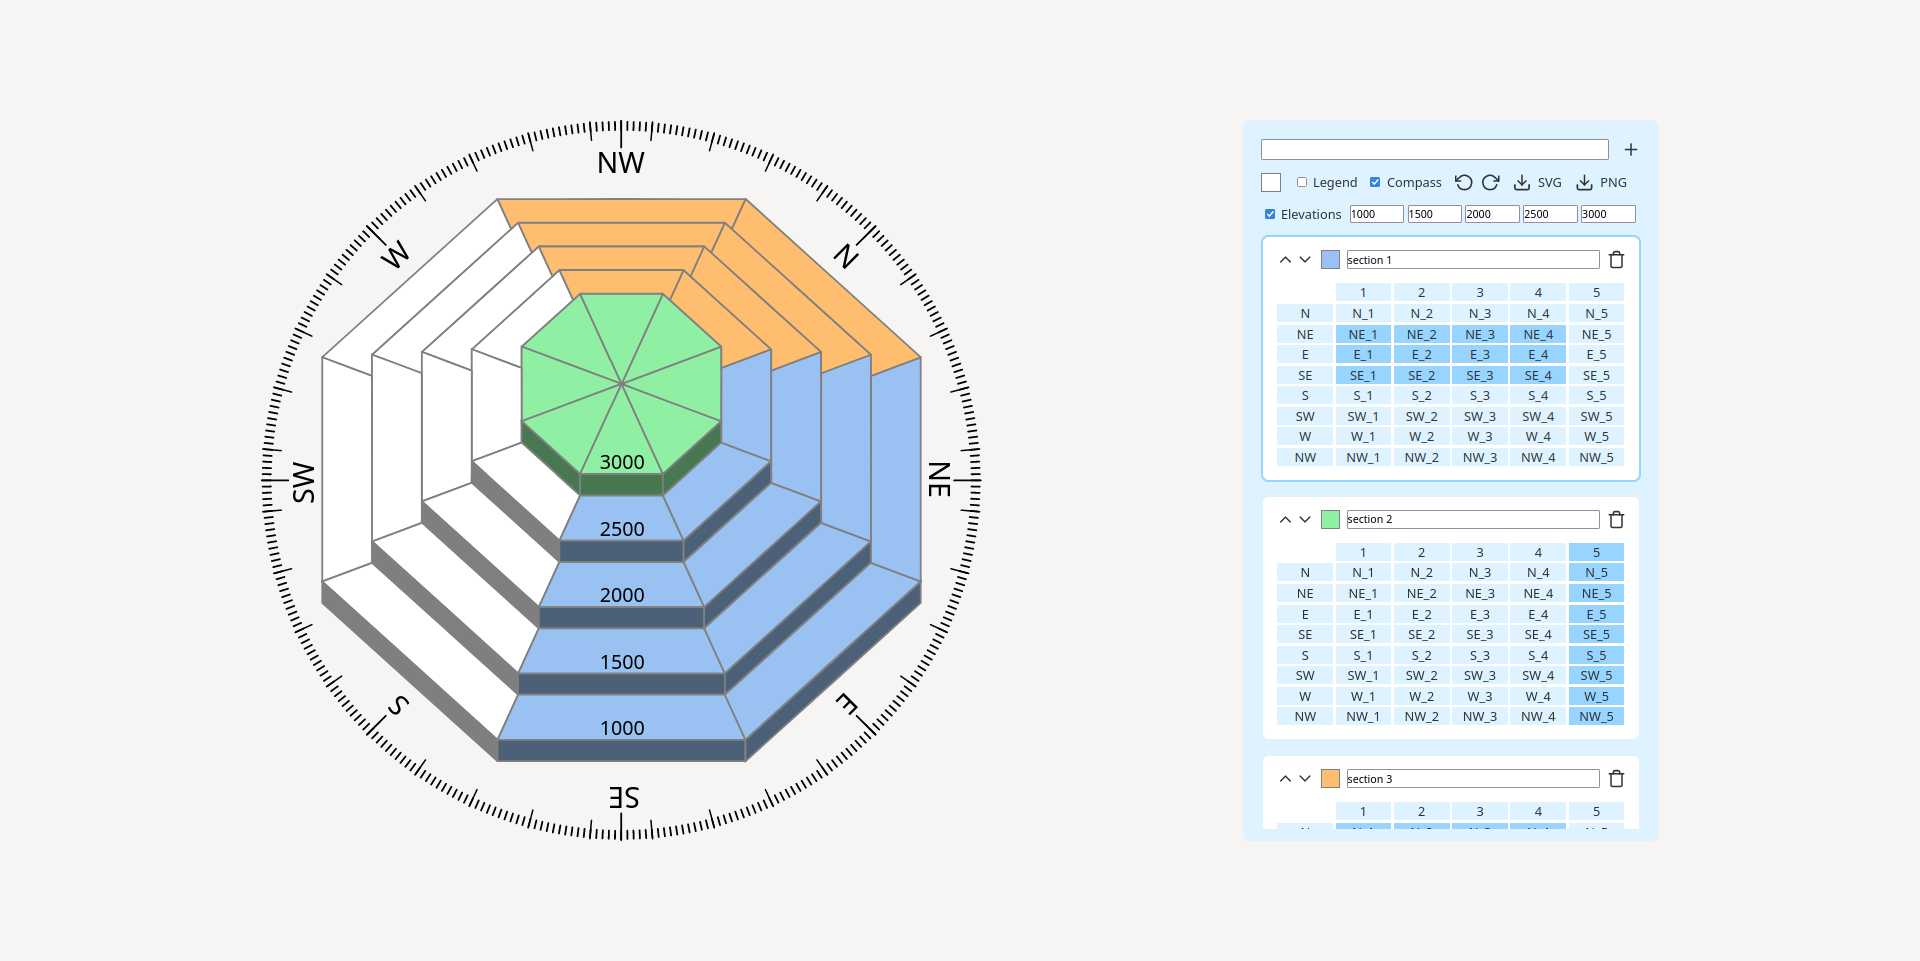The image size is (1920, 961).
Task: Uncheck the Elevations checkbox
Action: (1270, 214)
